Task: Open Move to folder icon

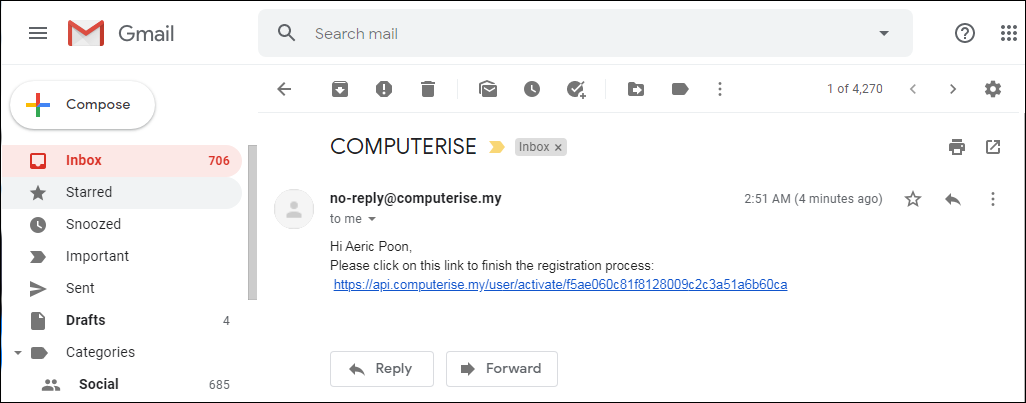Action: pos(636,89)
